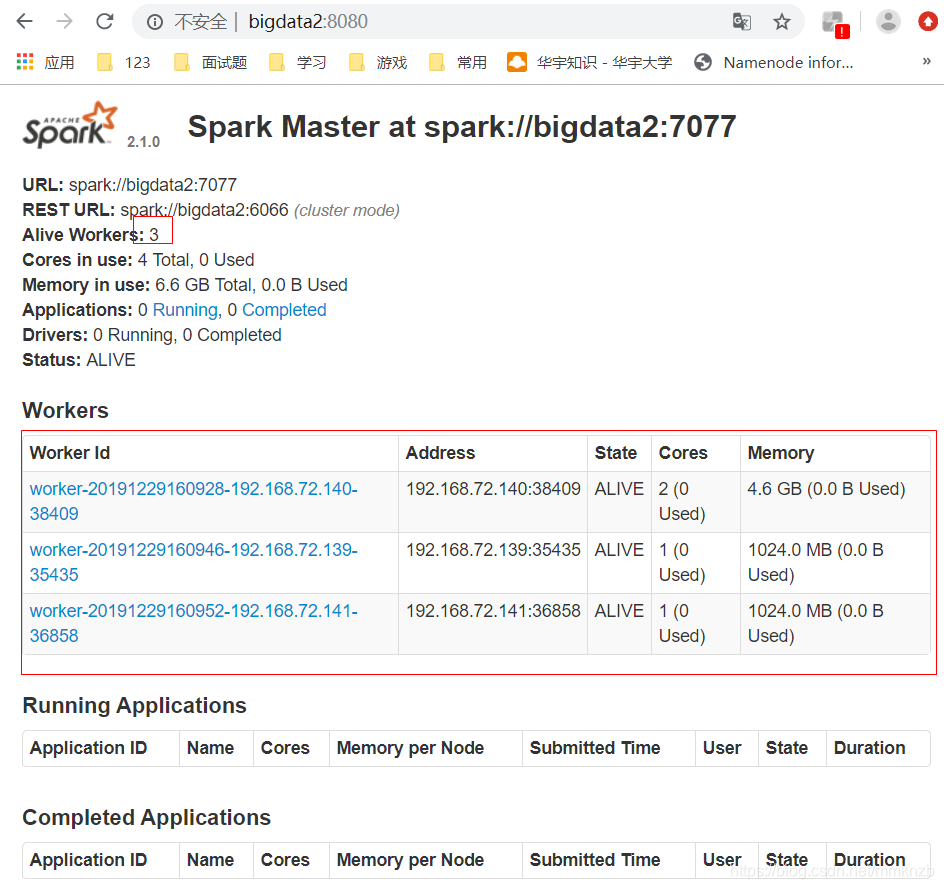Open the 学习 bookmark folder
The width and height of the screenshot is (944, 889).
pyautogui.click(x=297, y=63)
